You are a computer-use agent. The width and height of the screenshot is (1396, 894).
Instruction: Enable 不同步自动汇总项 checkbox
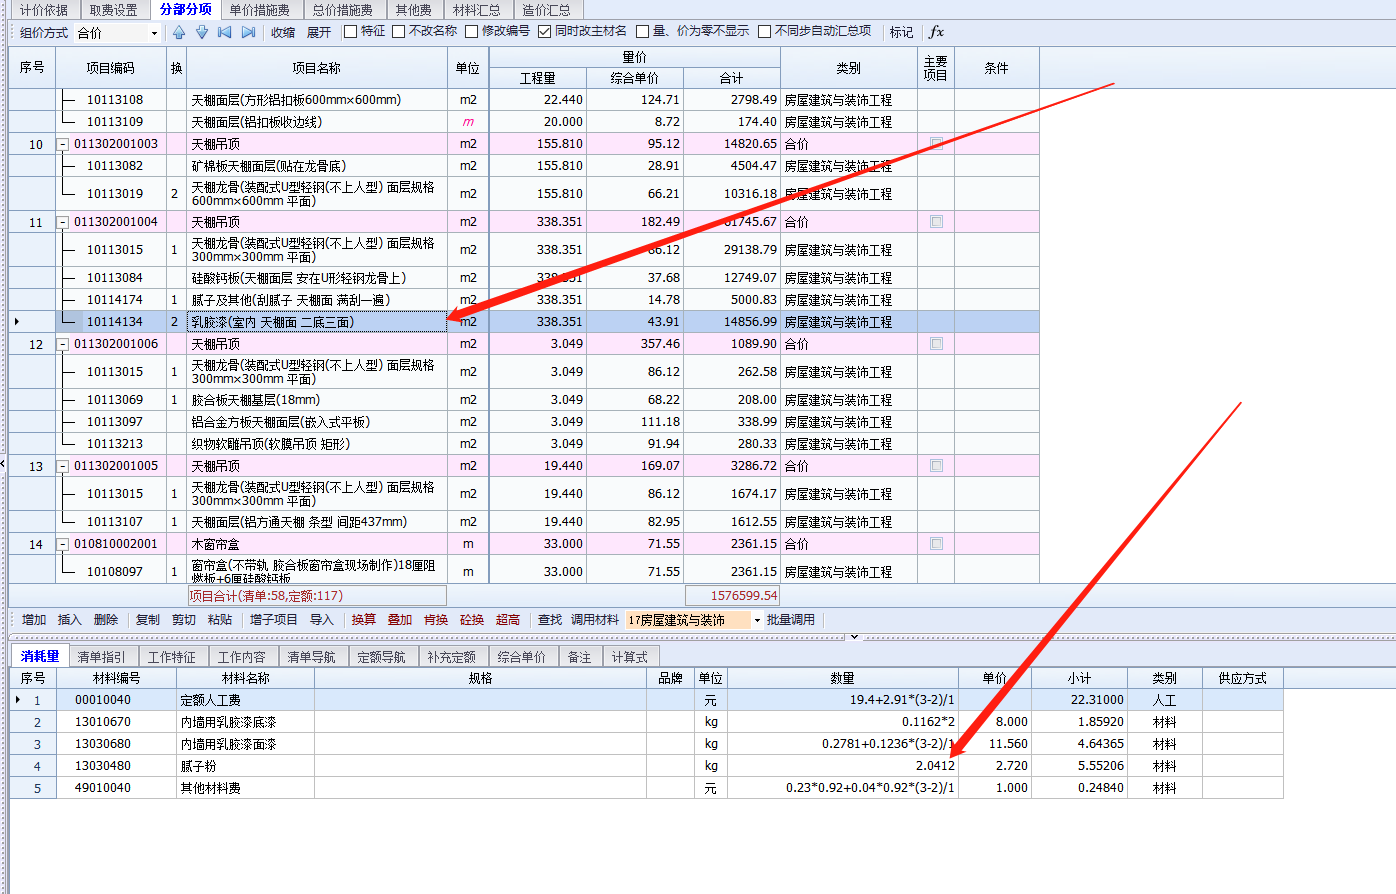pos(764,31)
